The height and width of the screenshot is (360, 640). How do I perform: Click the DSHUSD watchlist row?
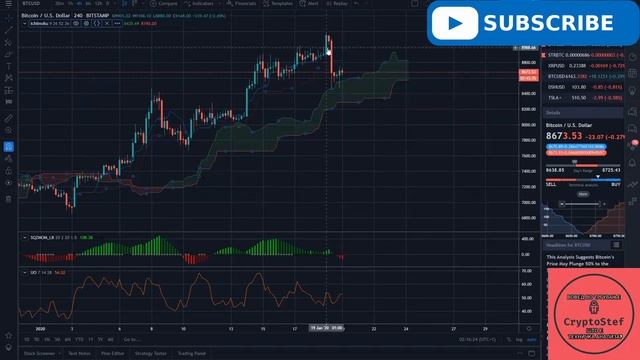(x=584, y=87)
